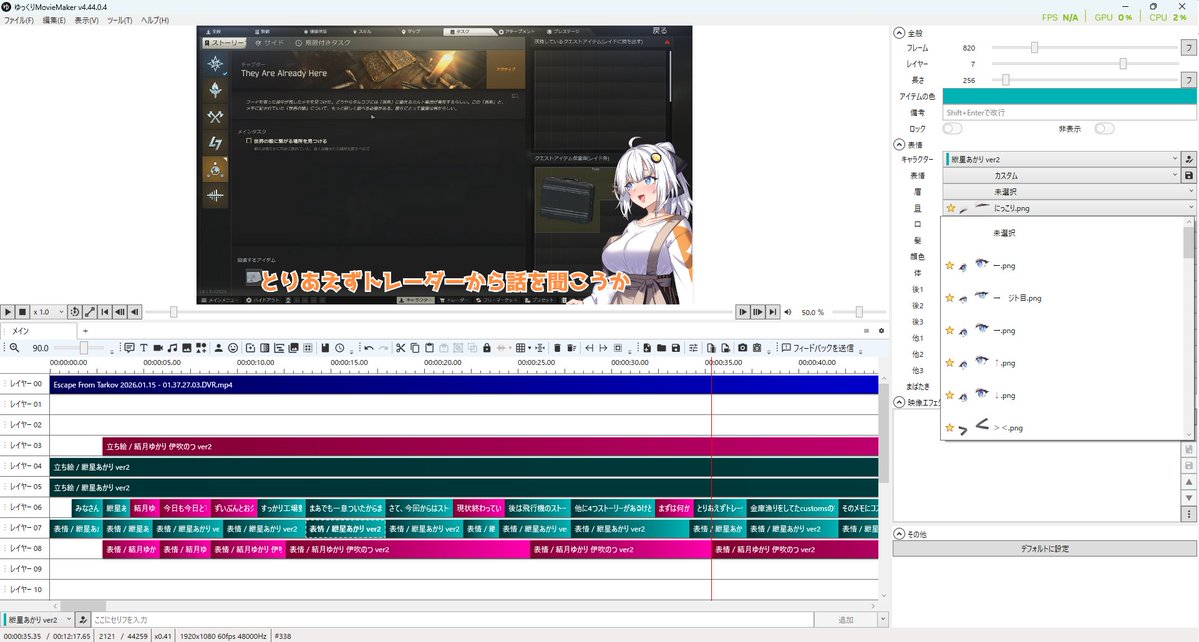This screenshot has height=642, width=1199.
Task: Click the レイヤー slider
Action: pos(1084,63)
